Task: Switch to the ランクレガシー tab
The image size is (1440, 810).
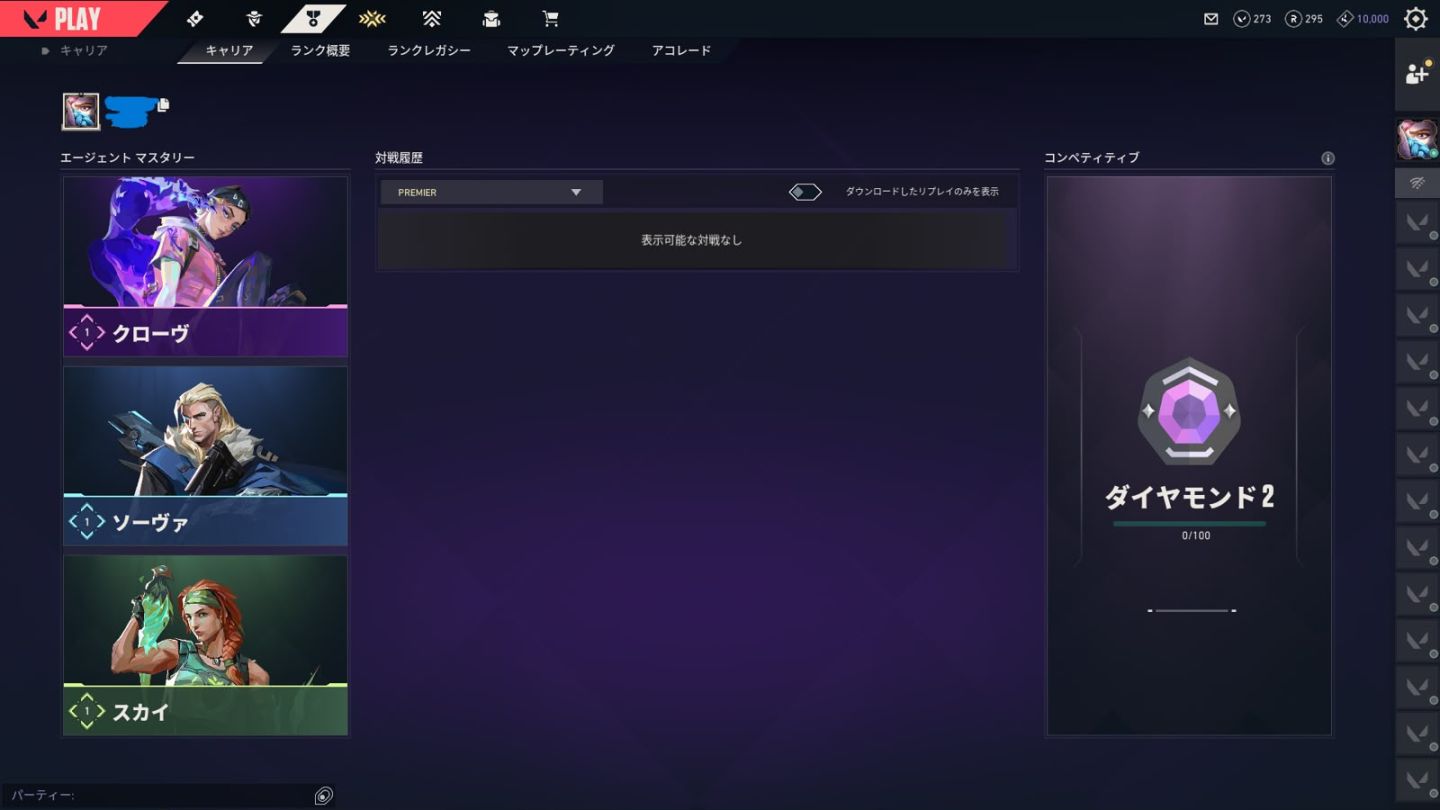Action: tap(429, 50)
